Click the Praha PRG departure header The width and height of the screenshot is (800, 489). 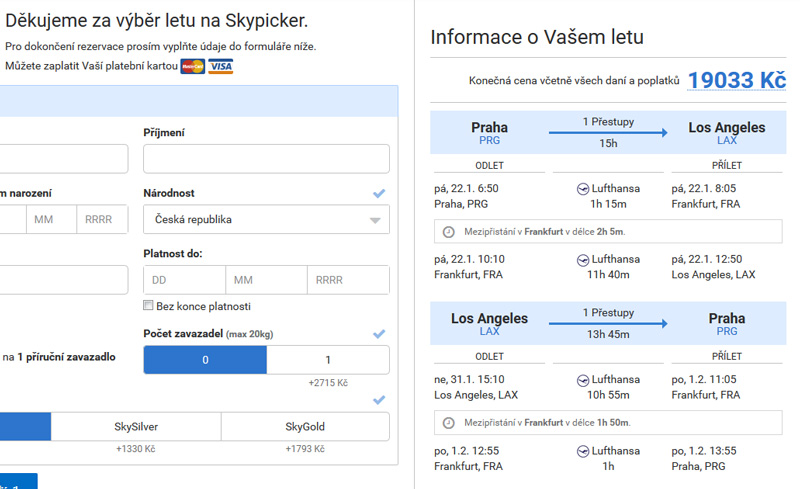click(x=489, y=133)
